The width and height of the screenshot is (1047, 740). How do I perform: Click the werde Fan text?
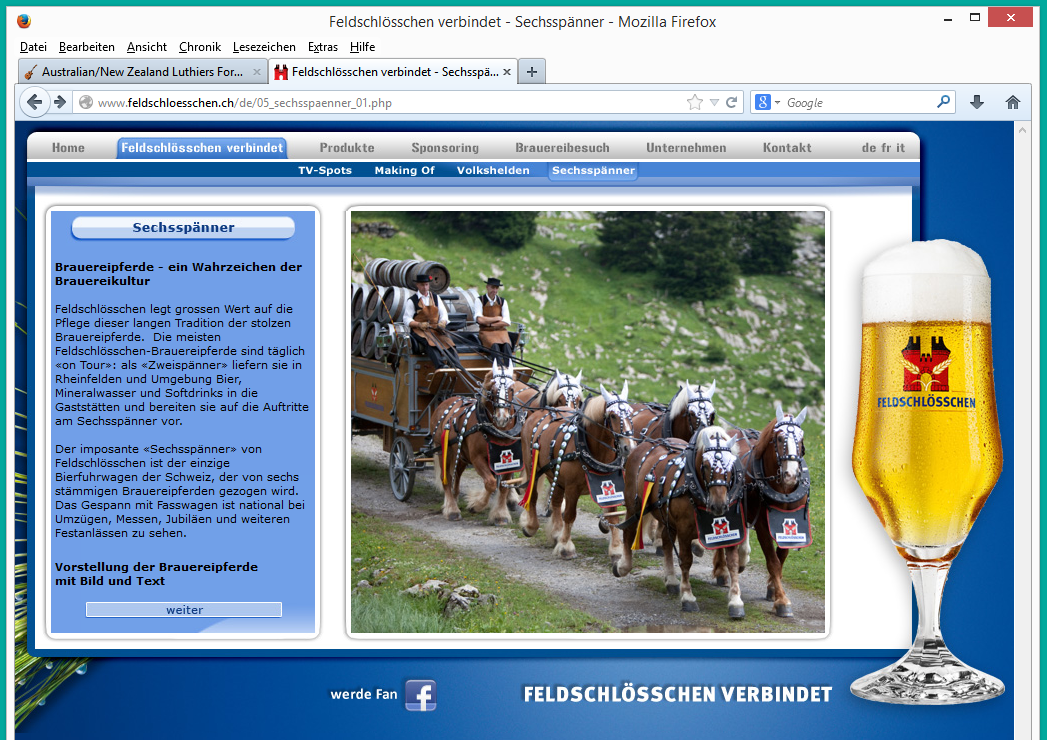point(363,694)
